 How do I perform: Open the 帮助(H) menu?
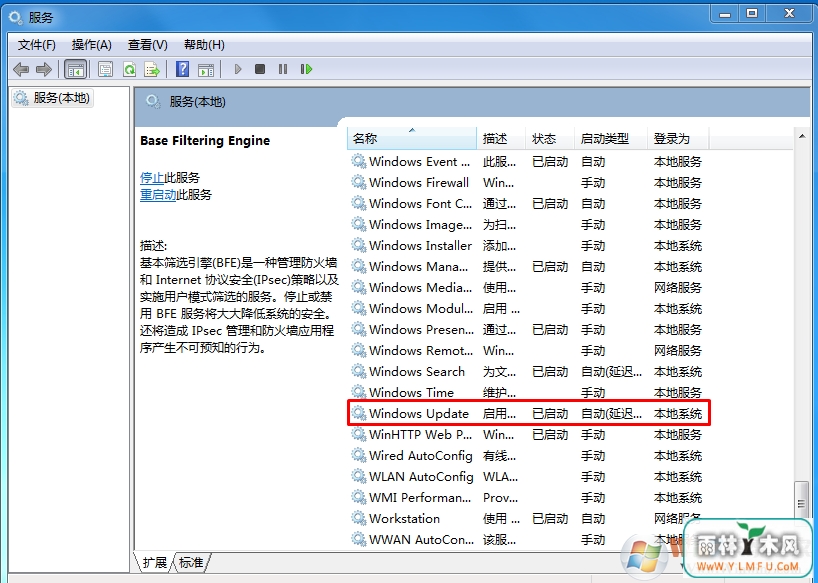pos(204,45)
